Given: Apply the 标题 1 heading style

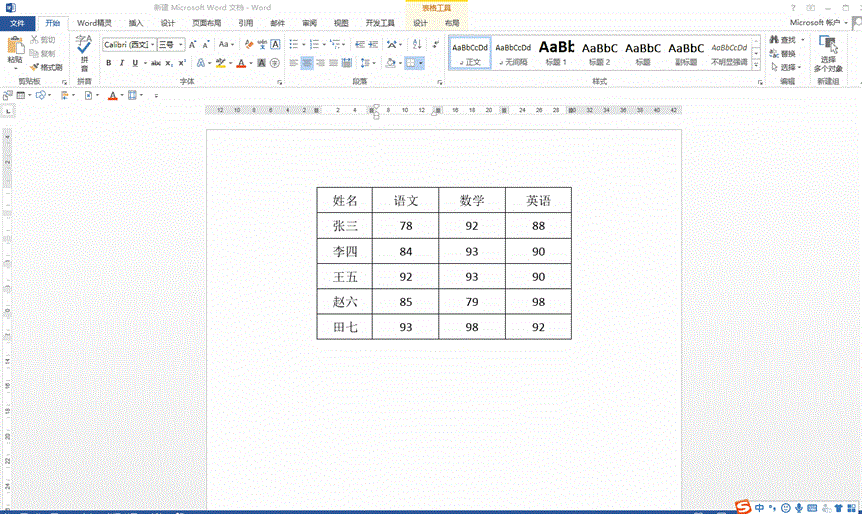Looking at the screenshot, I should [556, 52].
